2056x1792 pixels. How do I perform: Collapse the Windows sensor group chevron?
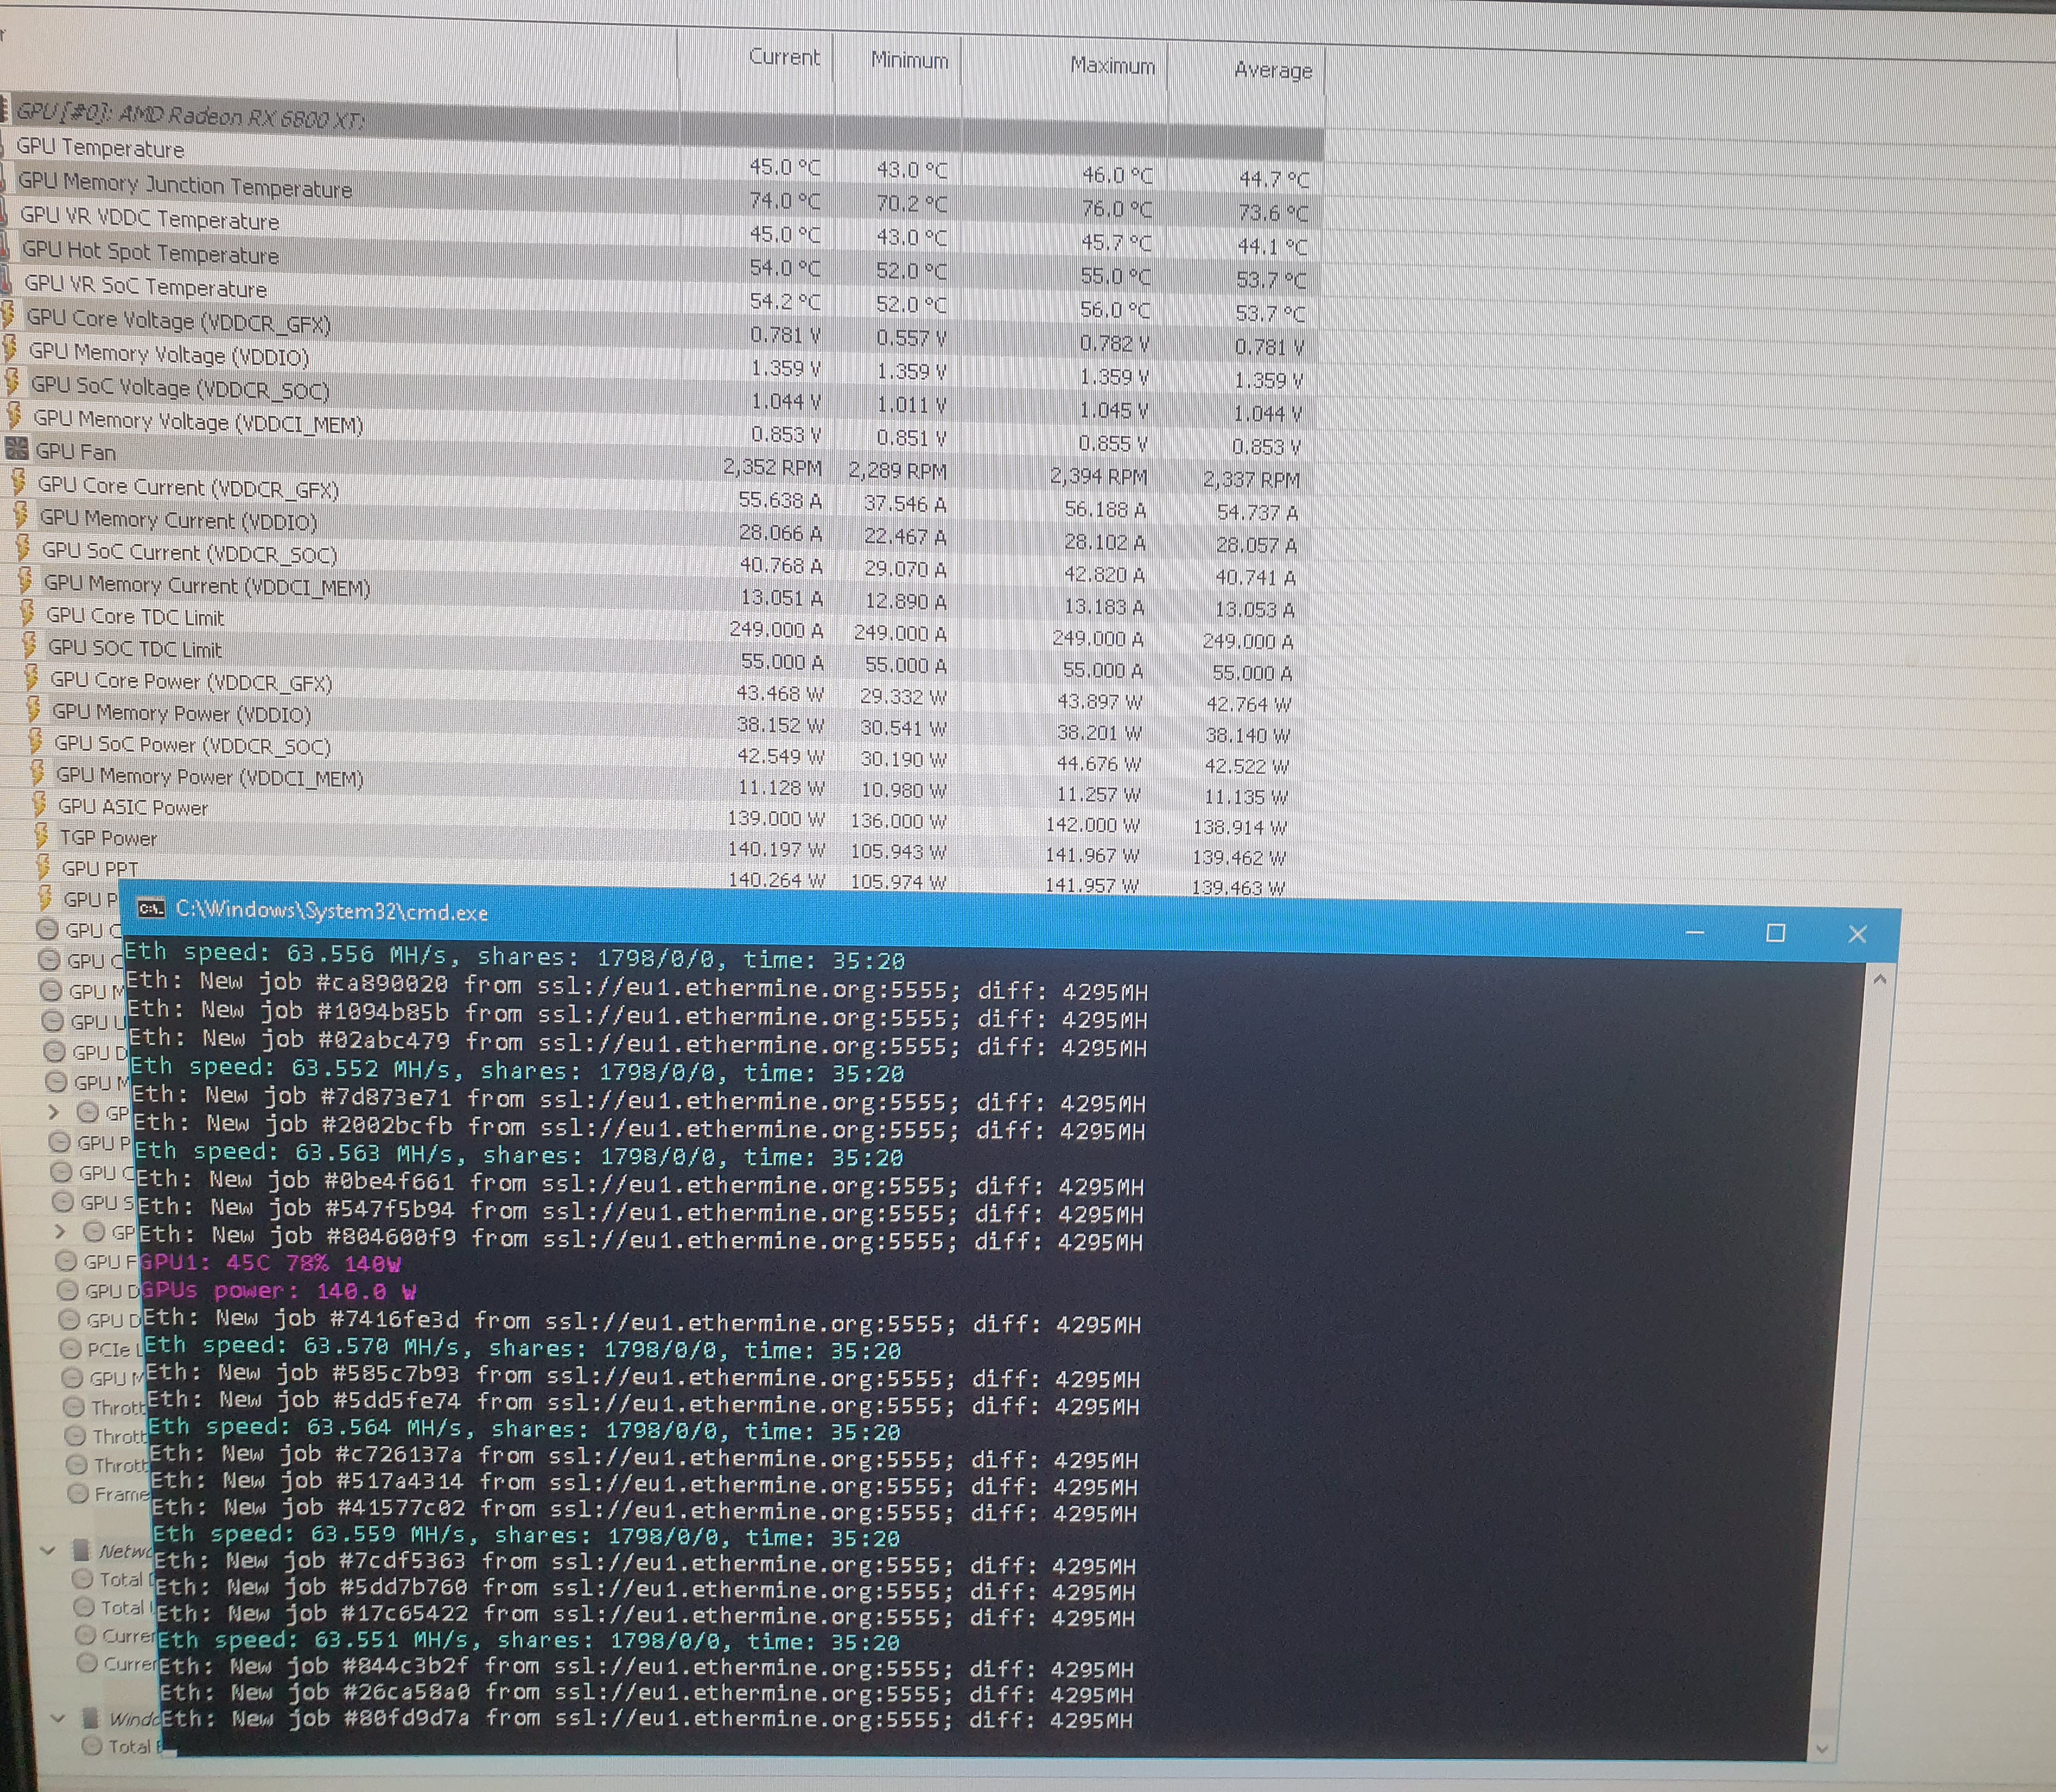(57, 1718)
